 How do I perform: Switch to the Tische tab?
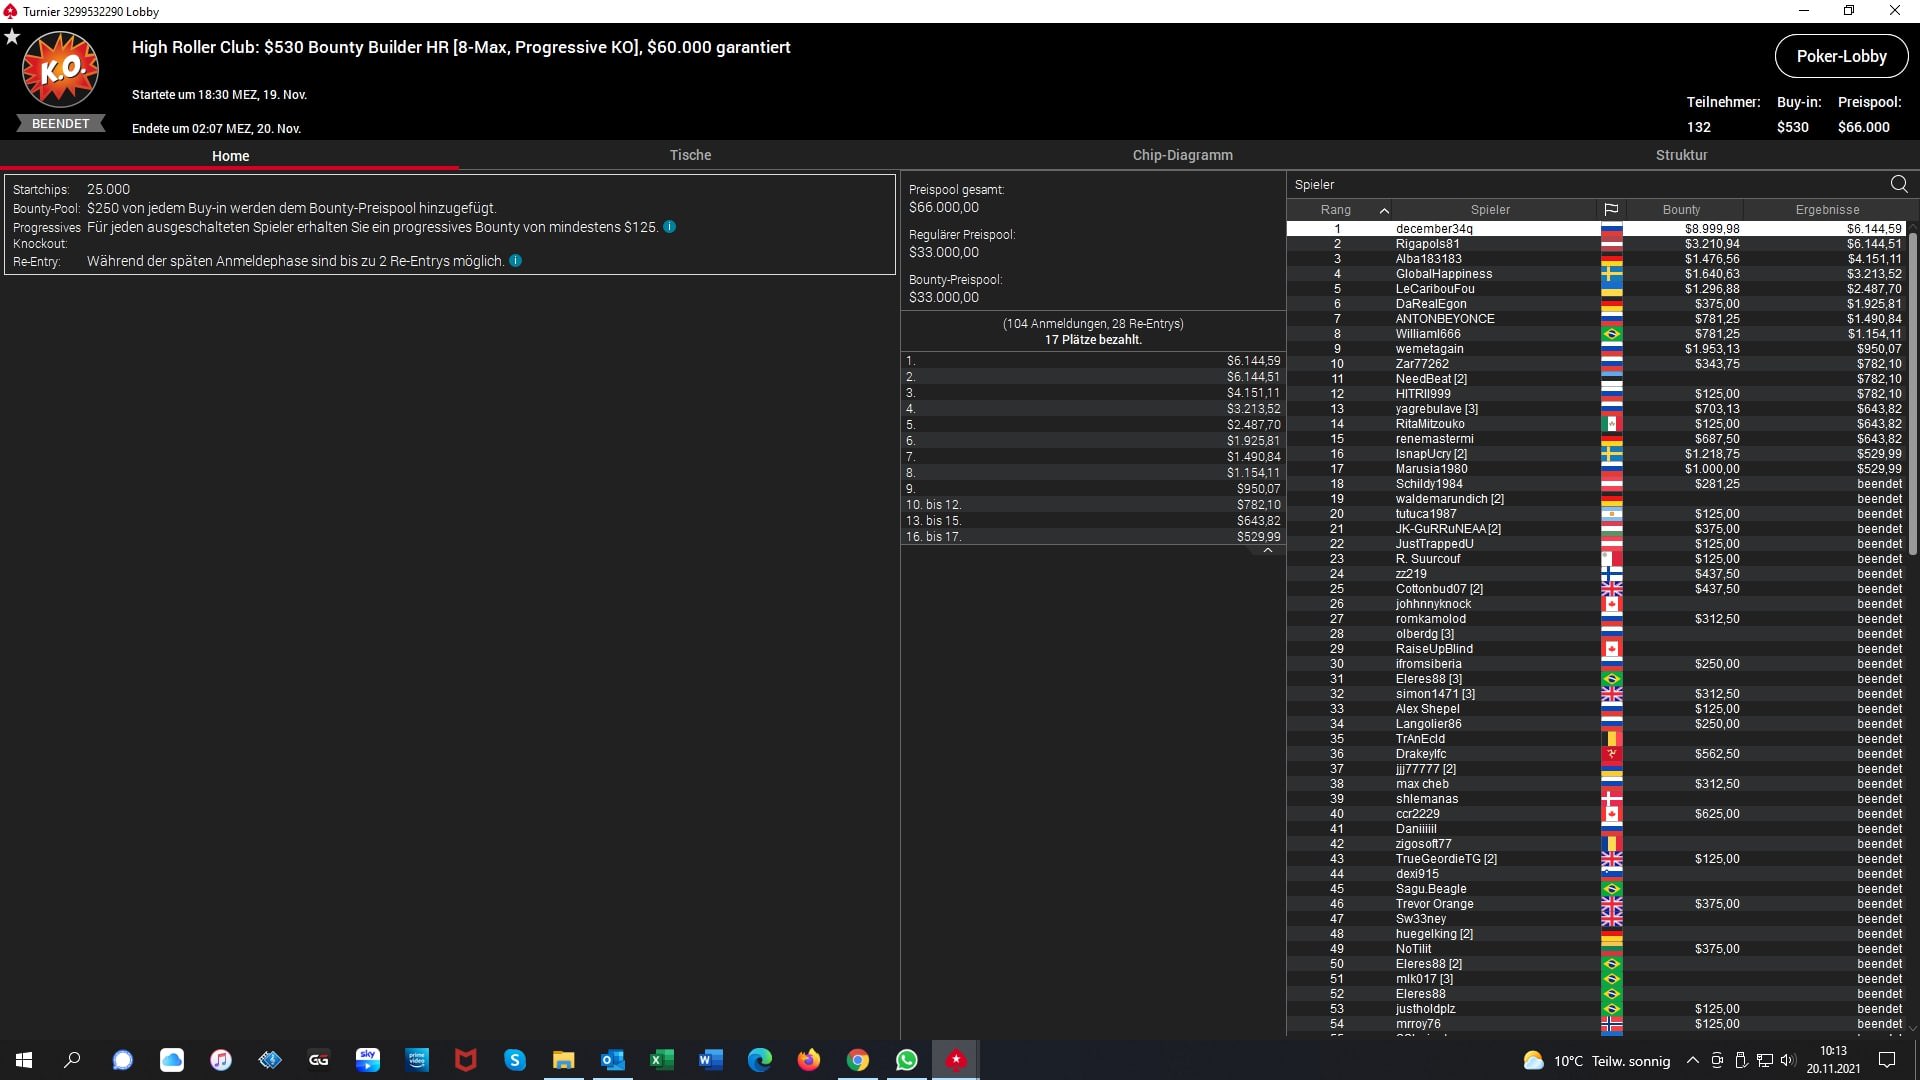[x=690, y=155]
